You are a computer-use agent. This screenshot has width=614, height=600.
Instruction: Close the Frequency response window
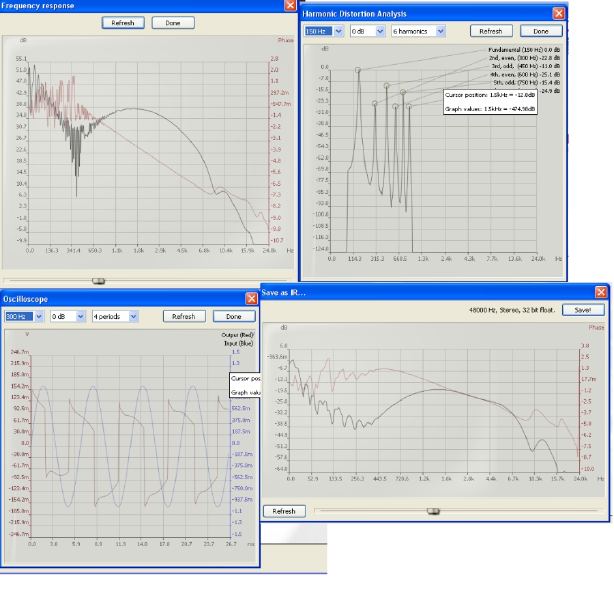pyautogui.click(x=290, y=5)
